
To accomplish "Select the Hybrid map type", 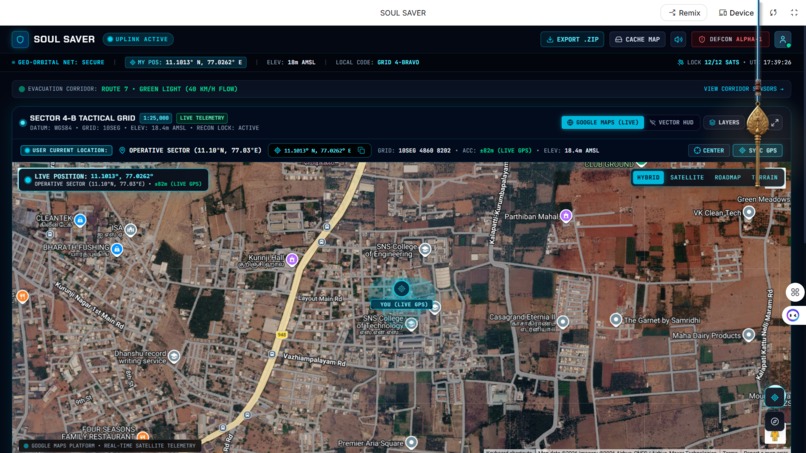I will (x=648, y=177).
